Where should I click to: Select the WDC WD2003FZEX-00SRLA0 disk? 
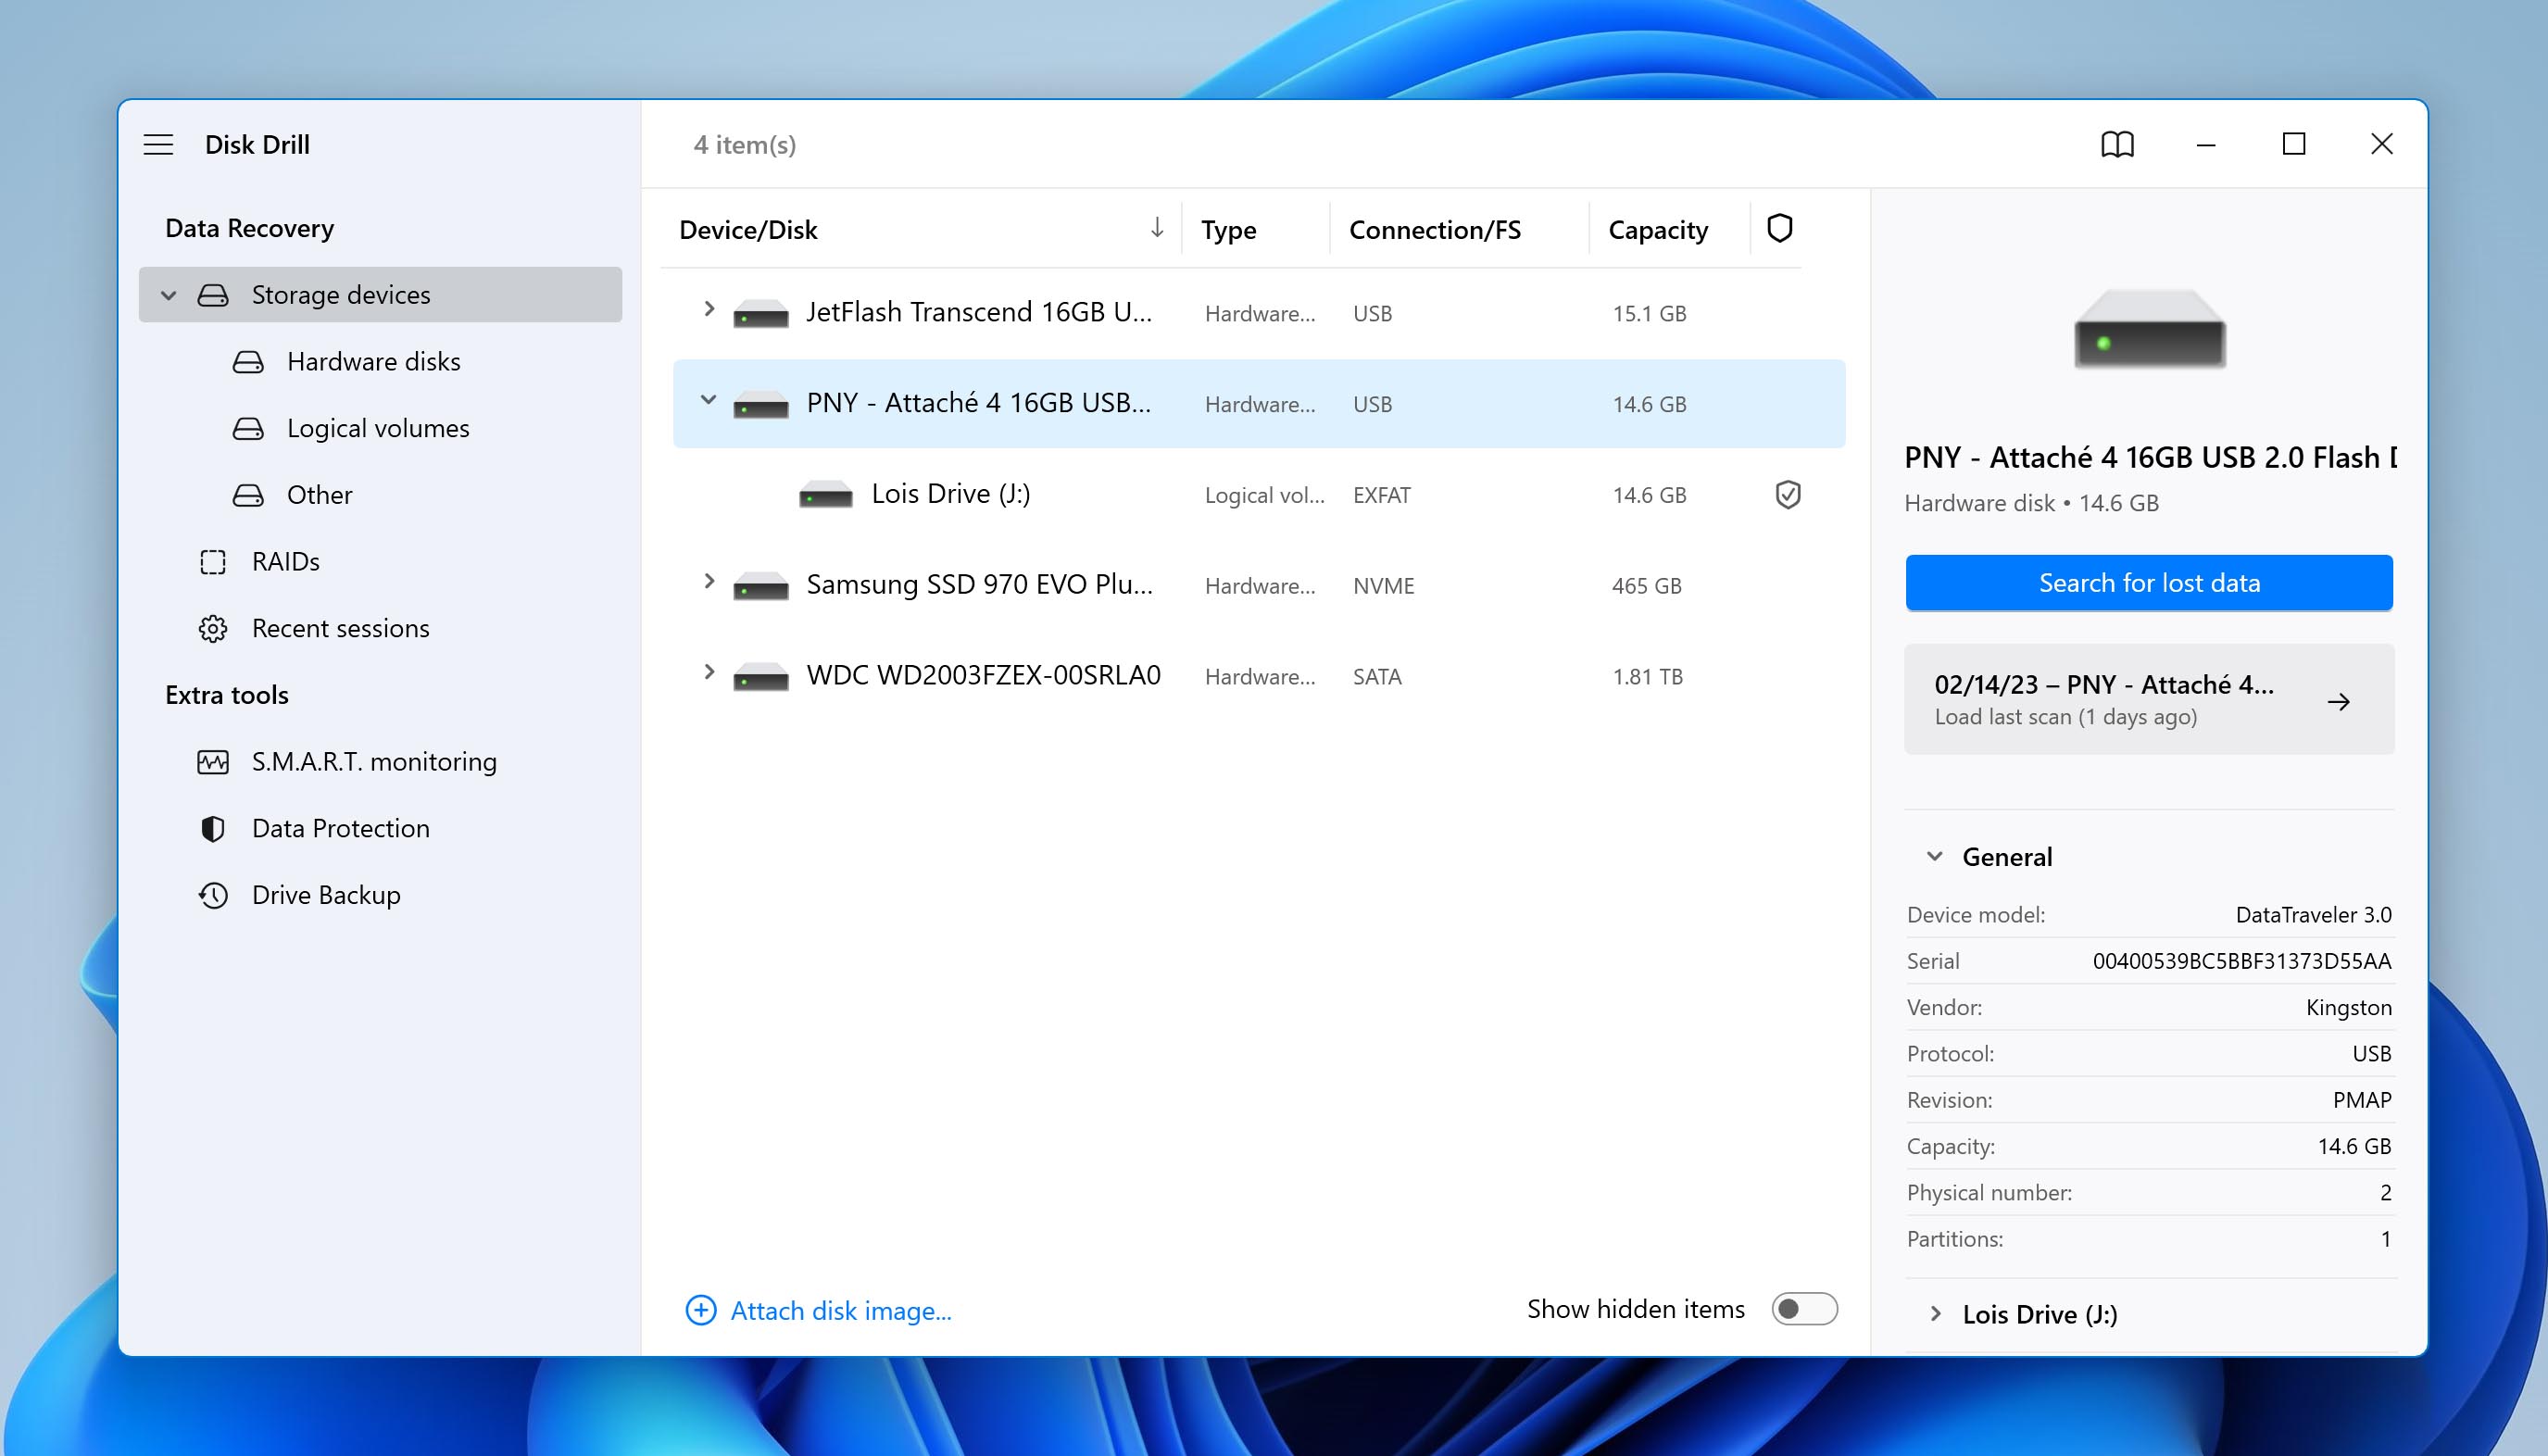(x=982, y=675)
